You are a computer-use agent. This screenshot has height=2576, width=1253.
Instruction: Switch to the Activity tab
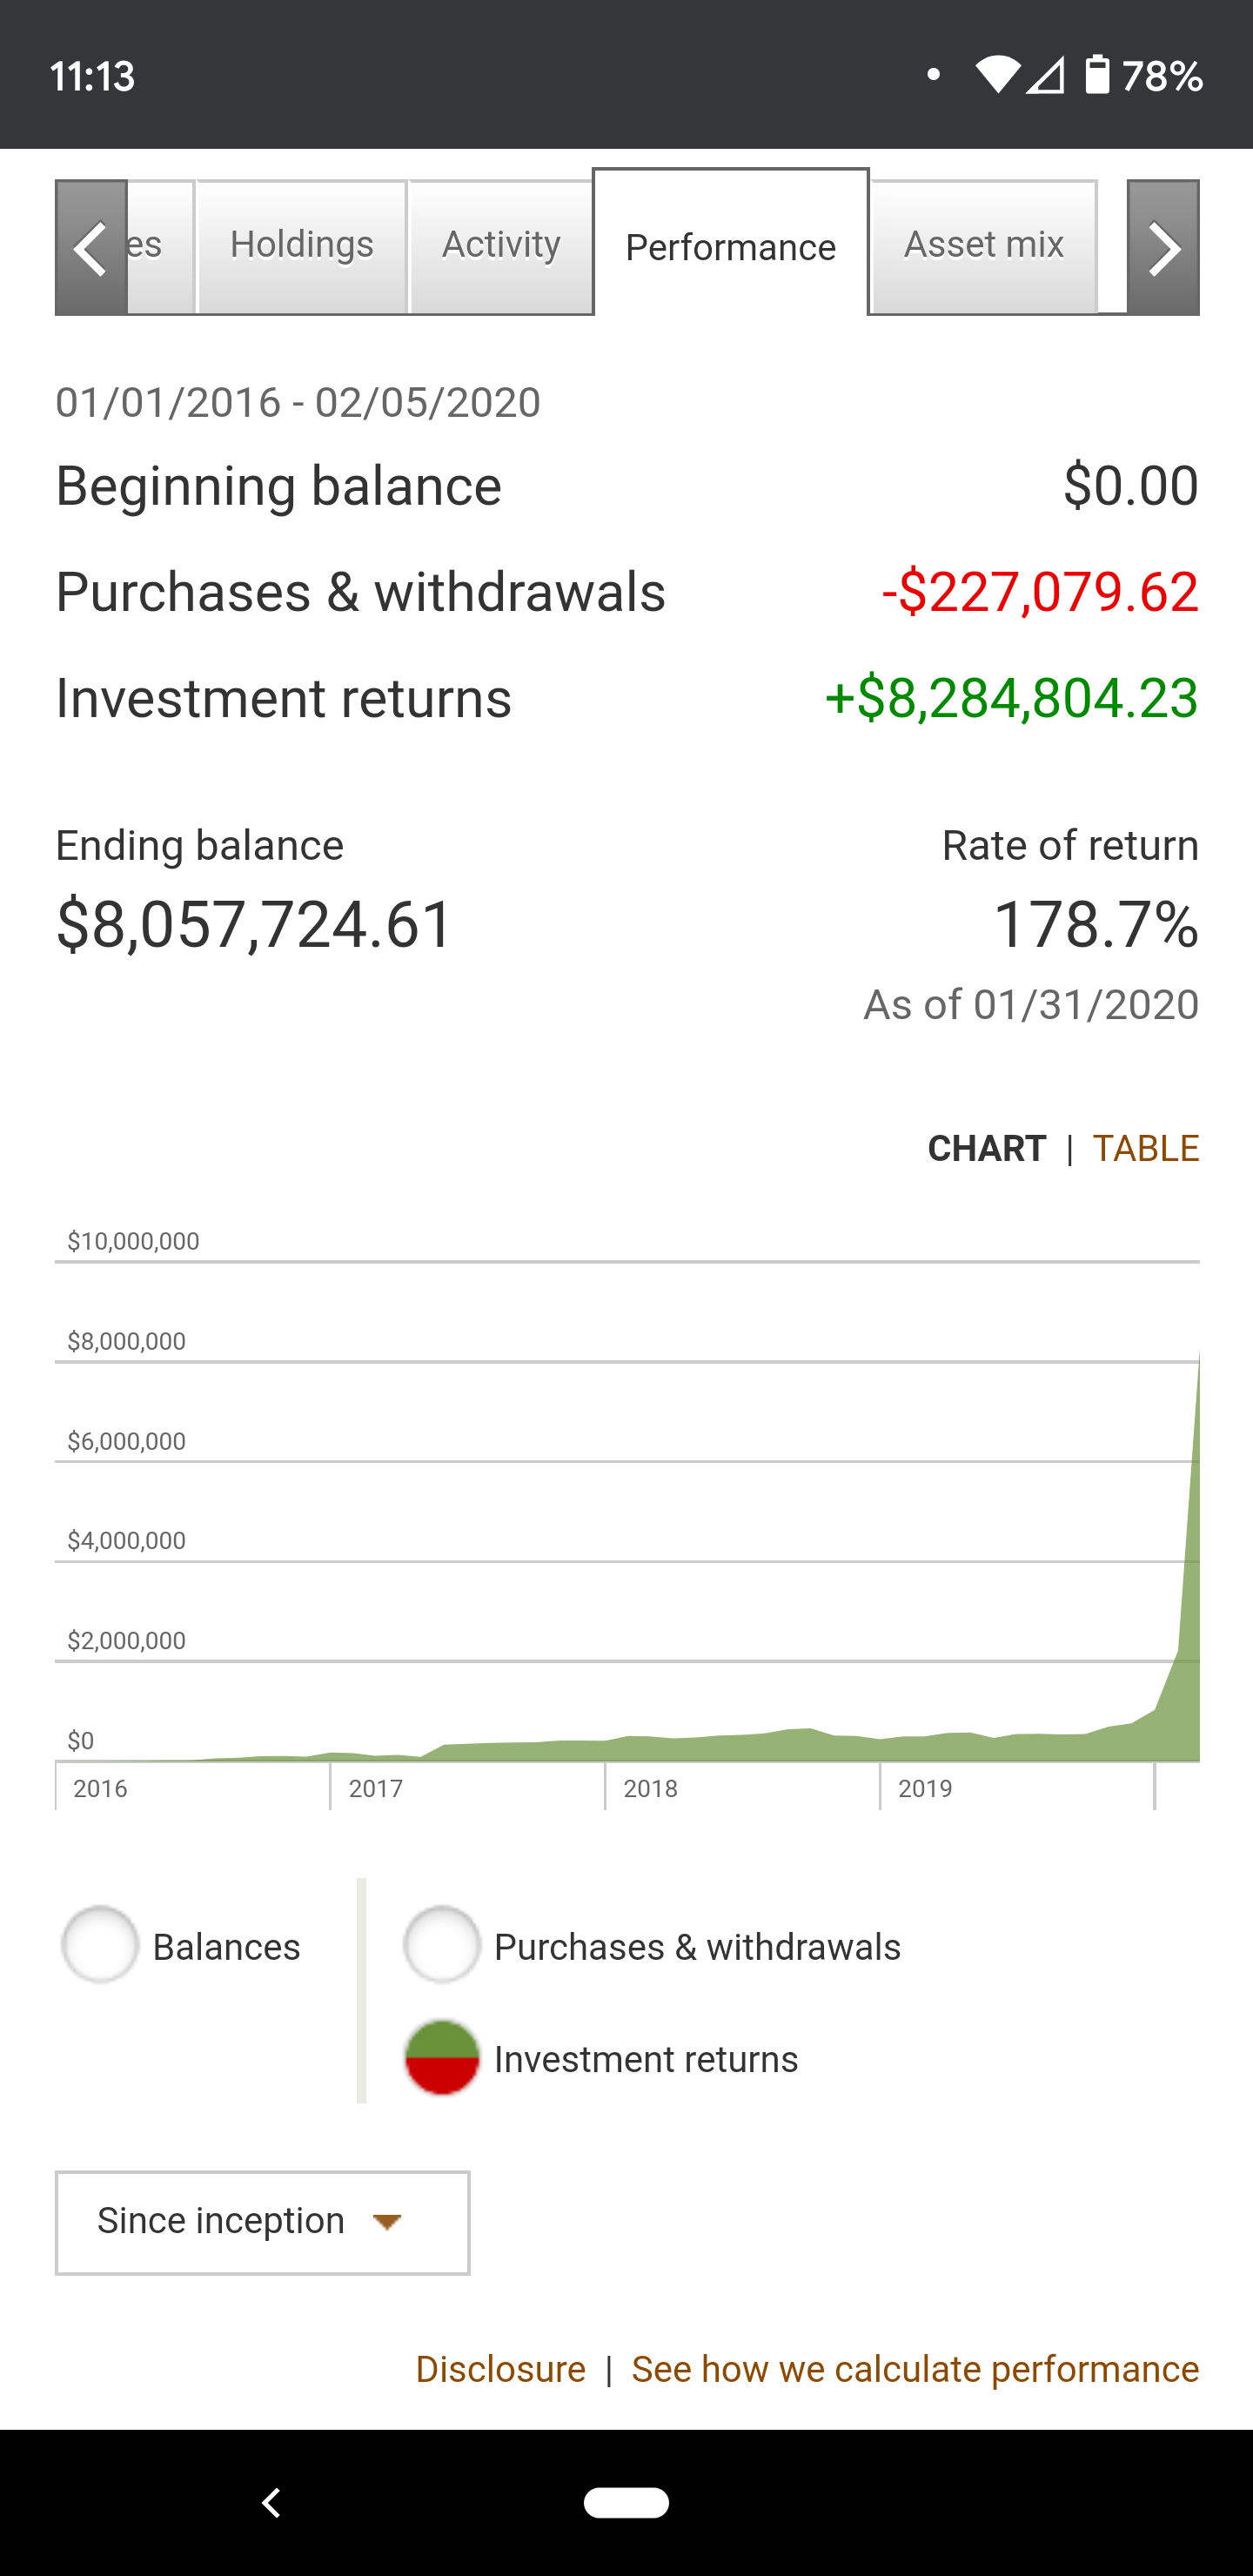(501, 245)
